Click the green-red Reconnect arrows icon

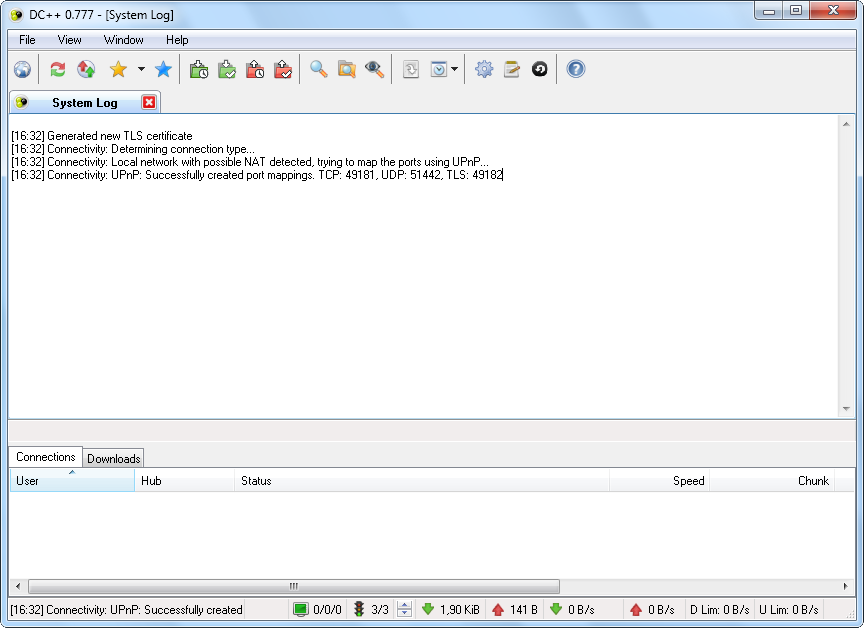click(57, 69)
